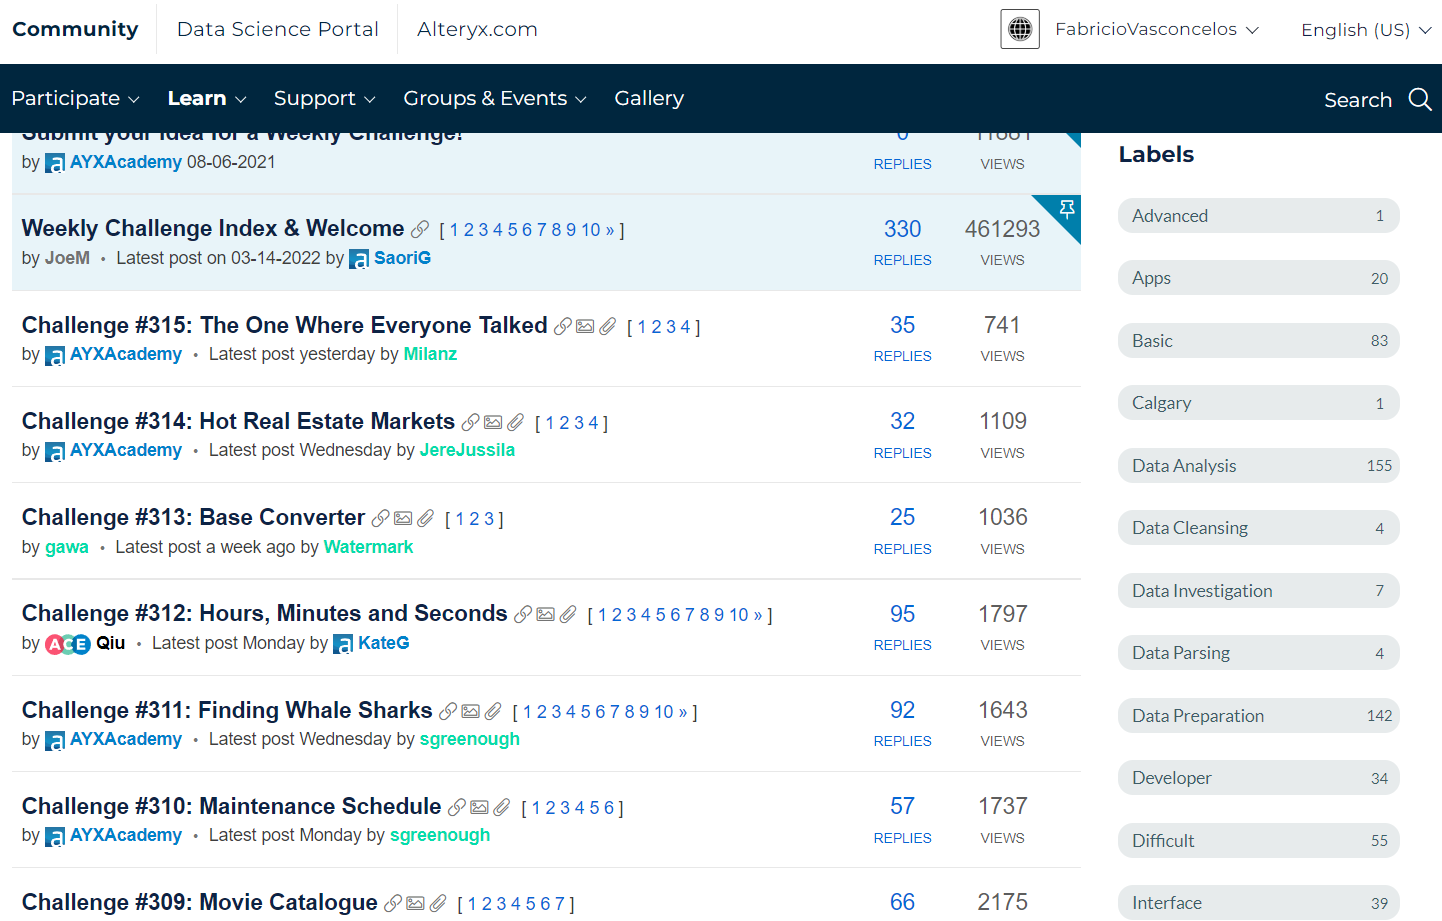Image resolution: width=1442 pixels, height=921 pixels.
Task: Click the Search text in navigation bar
Action: tap(1358, 100)
